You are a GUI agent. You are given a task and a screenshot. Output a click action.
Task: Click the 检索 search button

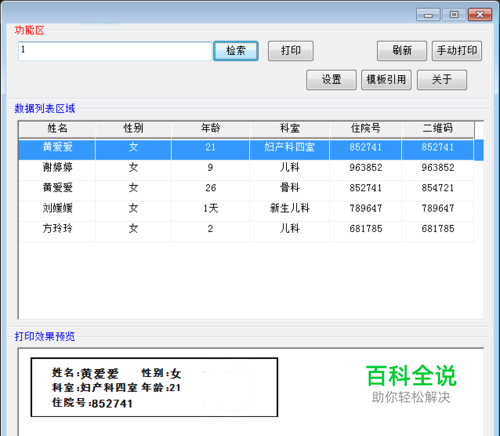pyautogui.click(x=236, y=51)
